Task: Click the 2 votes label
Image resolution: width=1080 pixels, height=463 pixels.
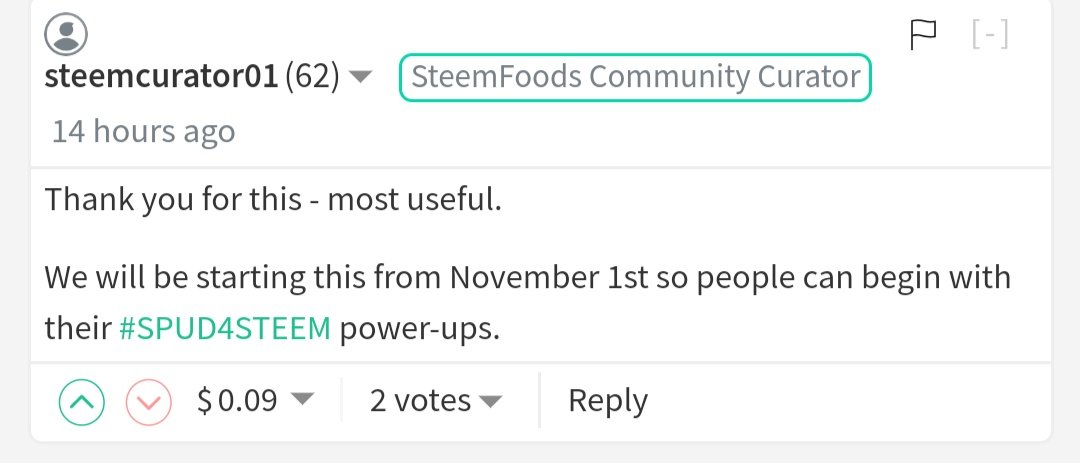Action: (x=420, y=400)
